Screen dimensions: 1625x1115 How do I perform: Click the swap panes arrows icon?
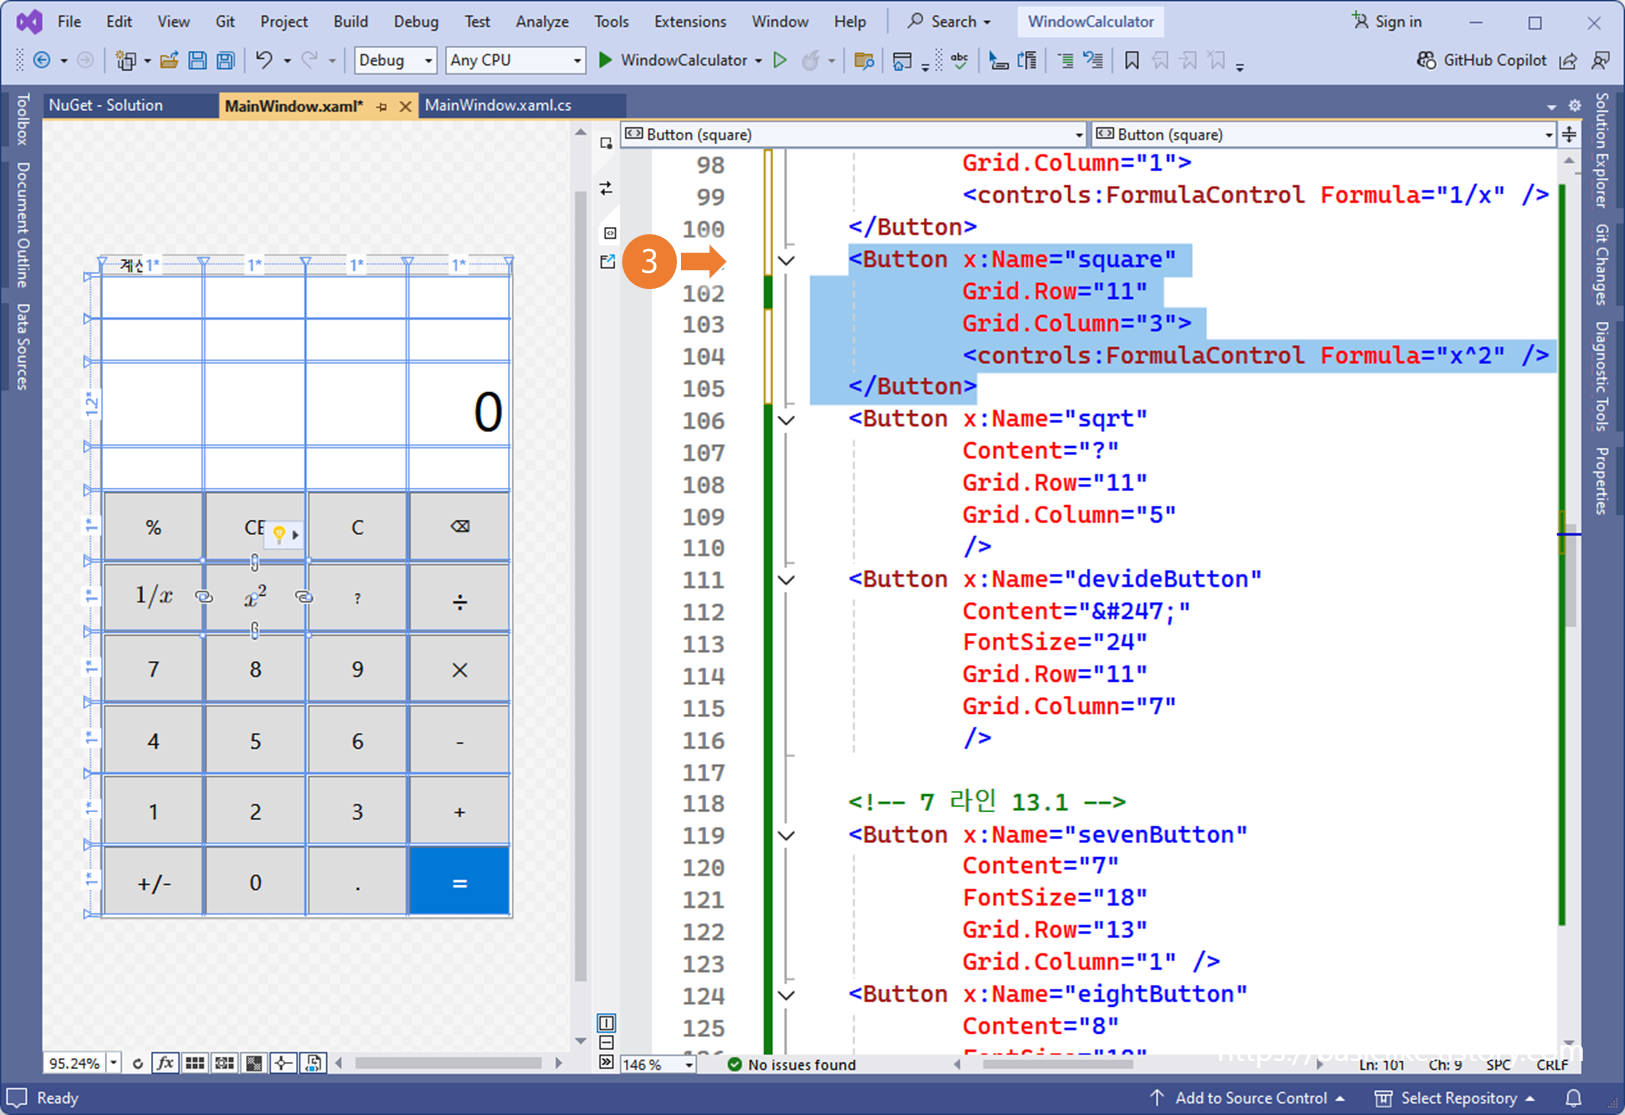point(607,188)
